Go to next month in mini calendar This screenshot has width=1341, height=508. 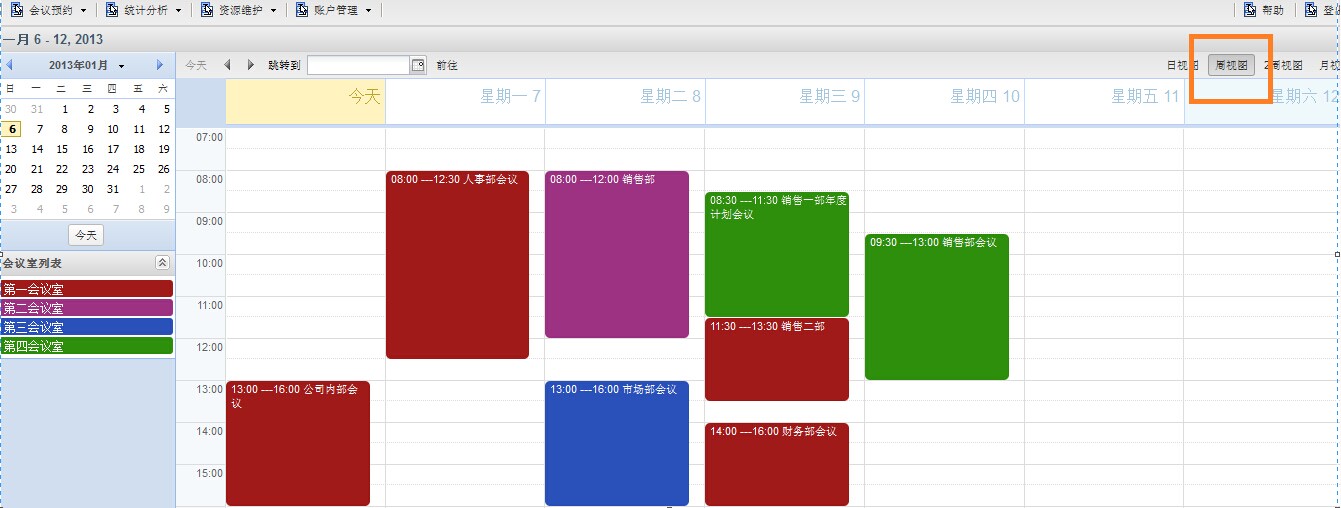(x=160, y=65)
